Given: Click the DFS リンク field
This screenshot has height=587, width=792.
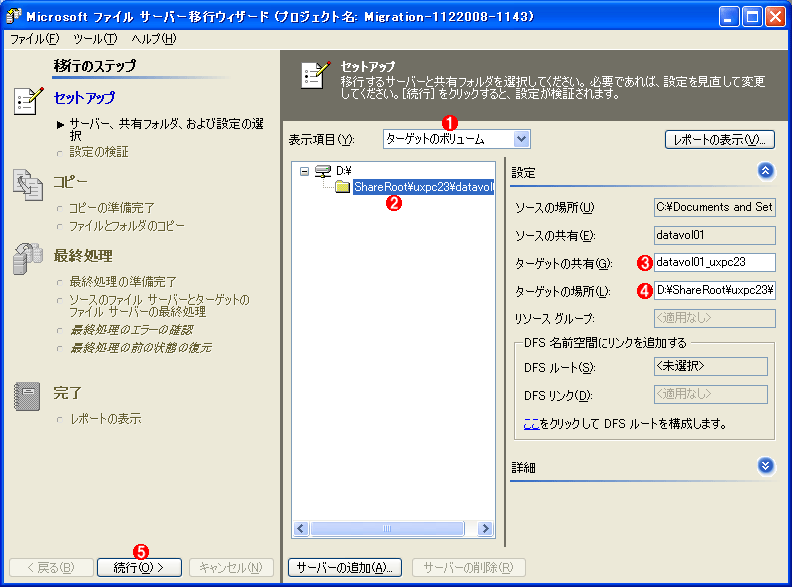Looking at the screenshot, I should click(x=711, y=395).
